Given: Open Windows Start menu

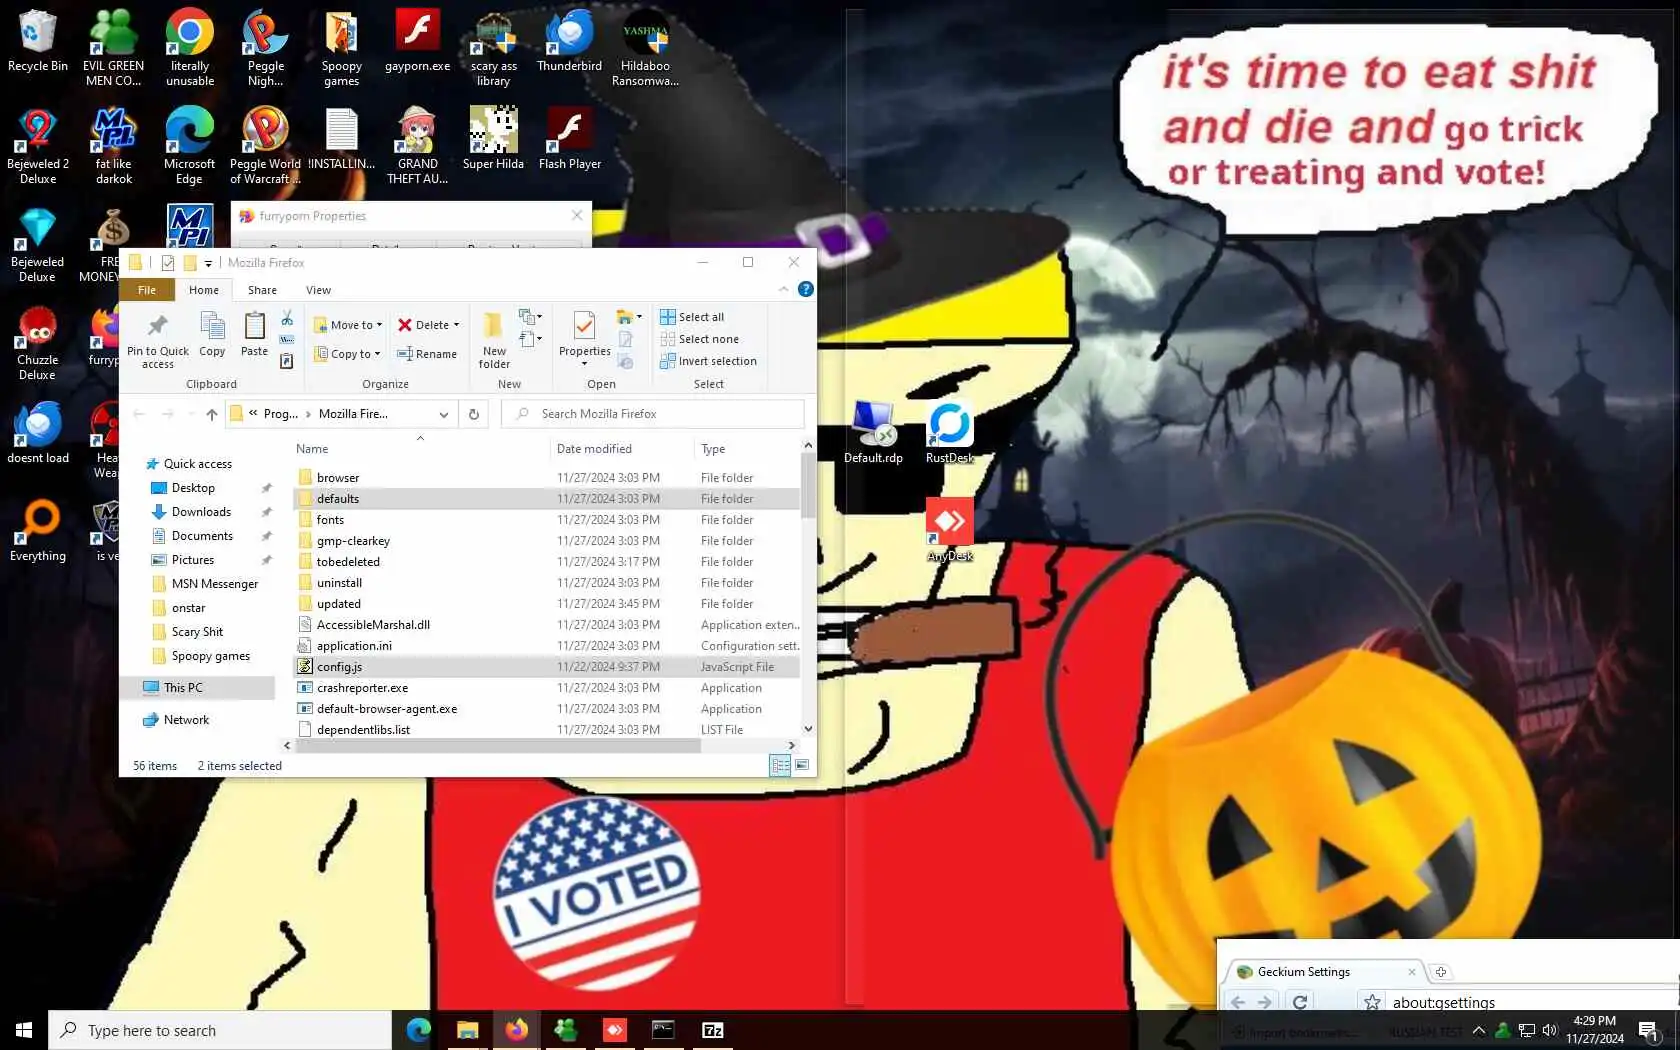Looking at the screenshot, I should (24, 1030).
